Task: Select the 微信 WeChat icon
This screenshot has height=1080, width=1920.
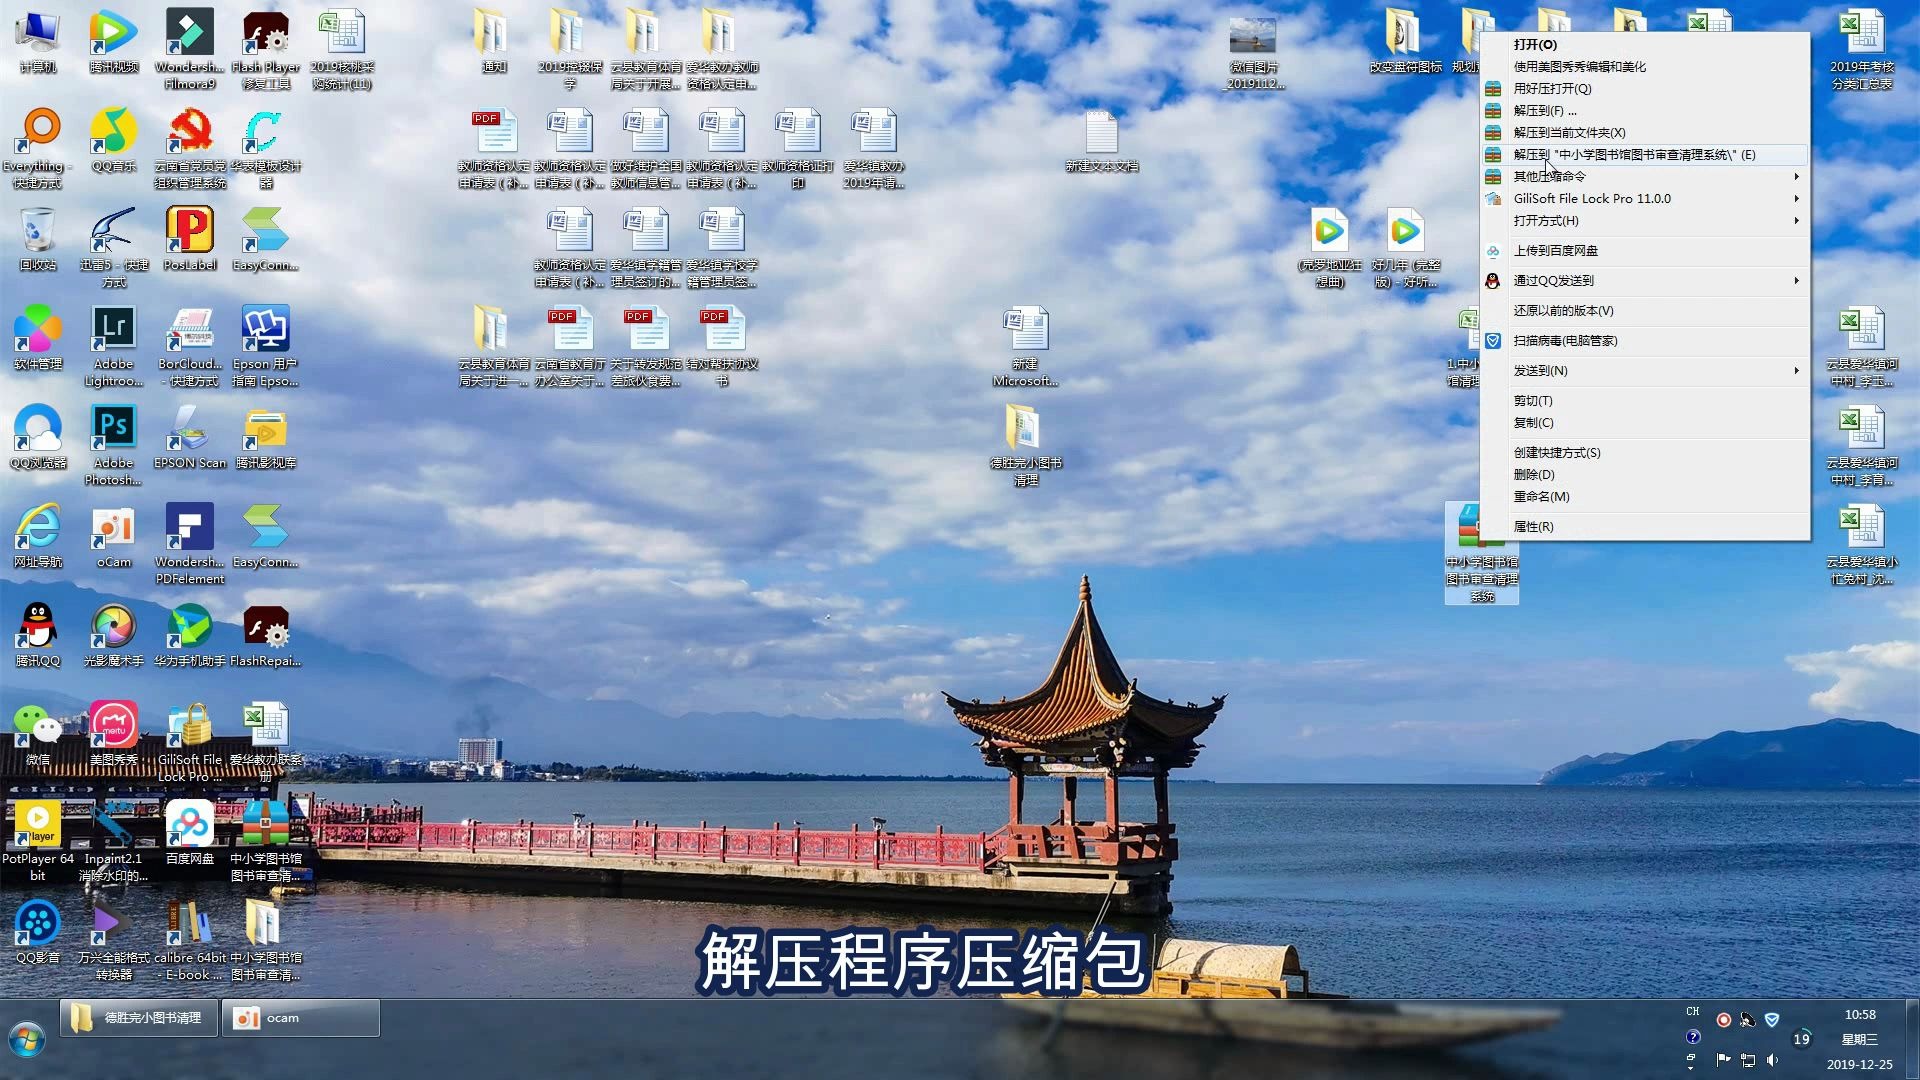Action: tap(38, 736)
